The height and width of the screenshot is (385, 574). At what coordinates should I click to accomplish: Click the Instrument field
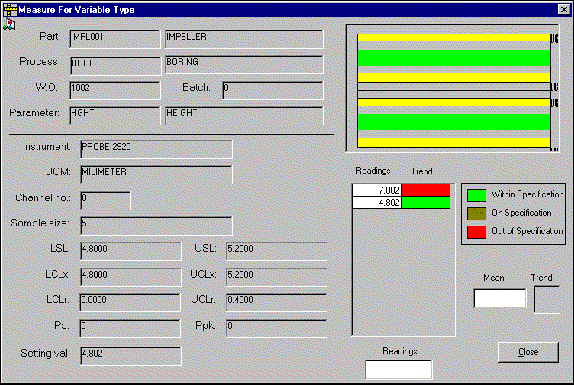(156, 149)
